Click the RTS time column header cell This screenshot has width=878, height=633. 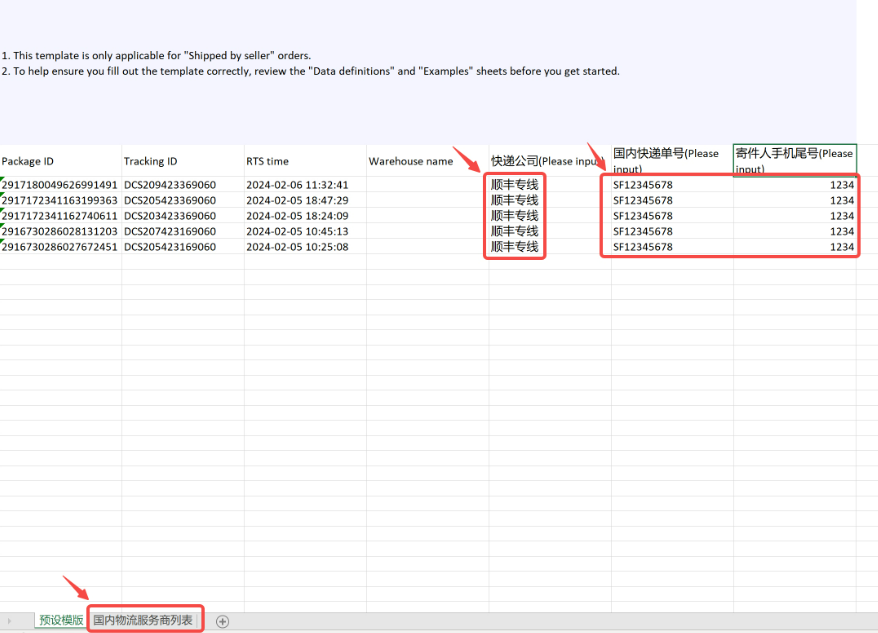pyautogui.click(x=305, y=161)
